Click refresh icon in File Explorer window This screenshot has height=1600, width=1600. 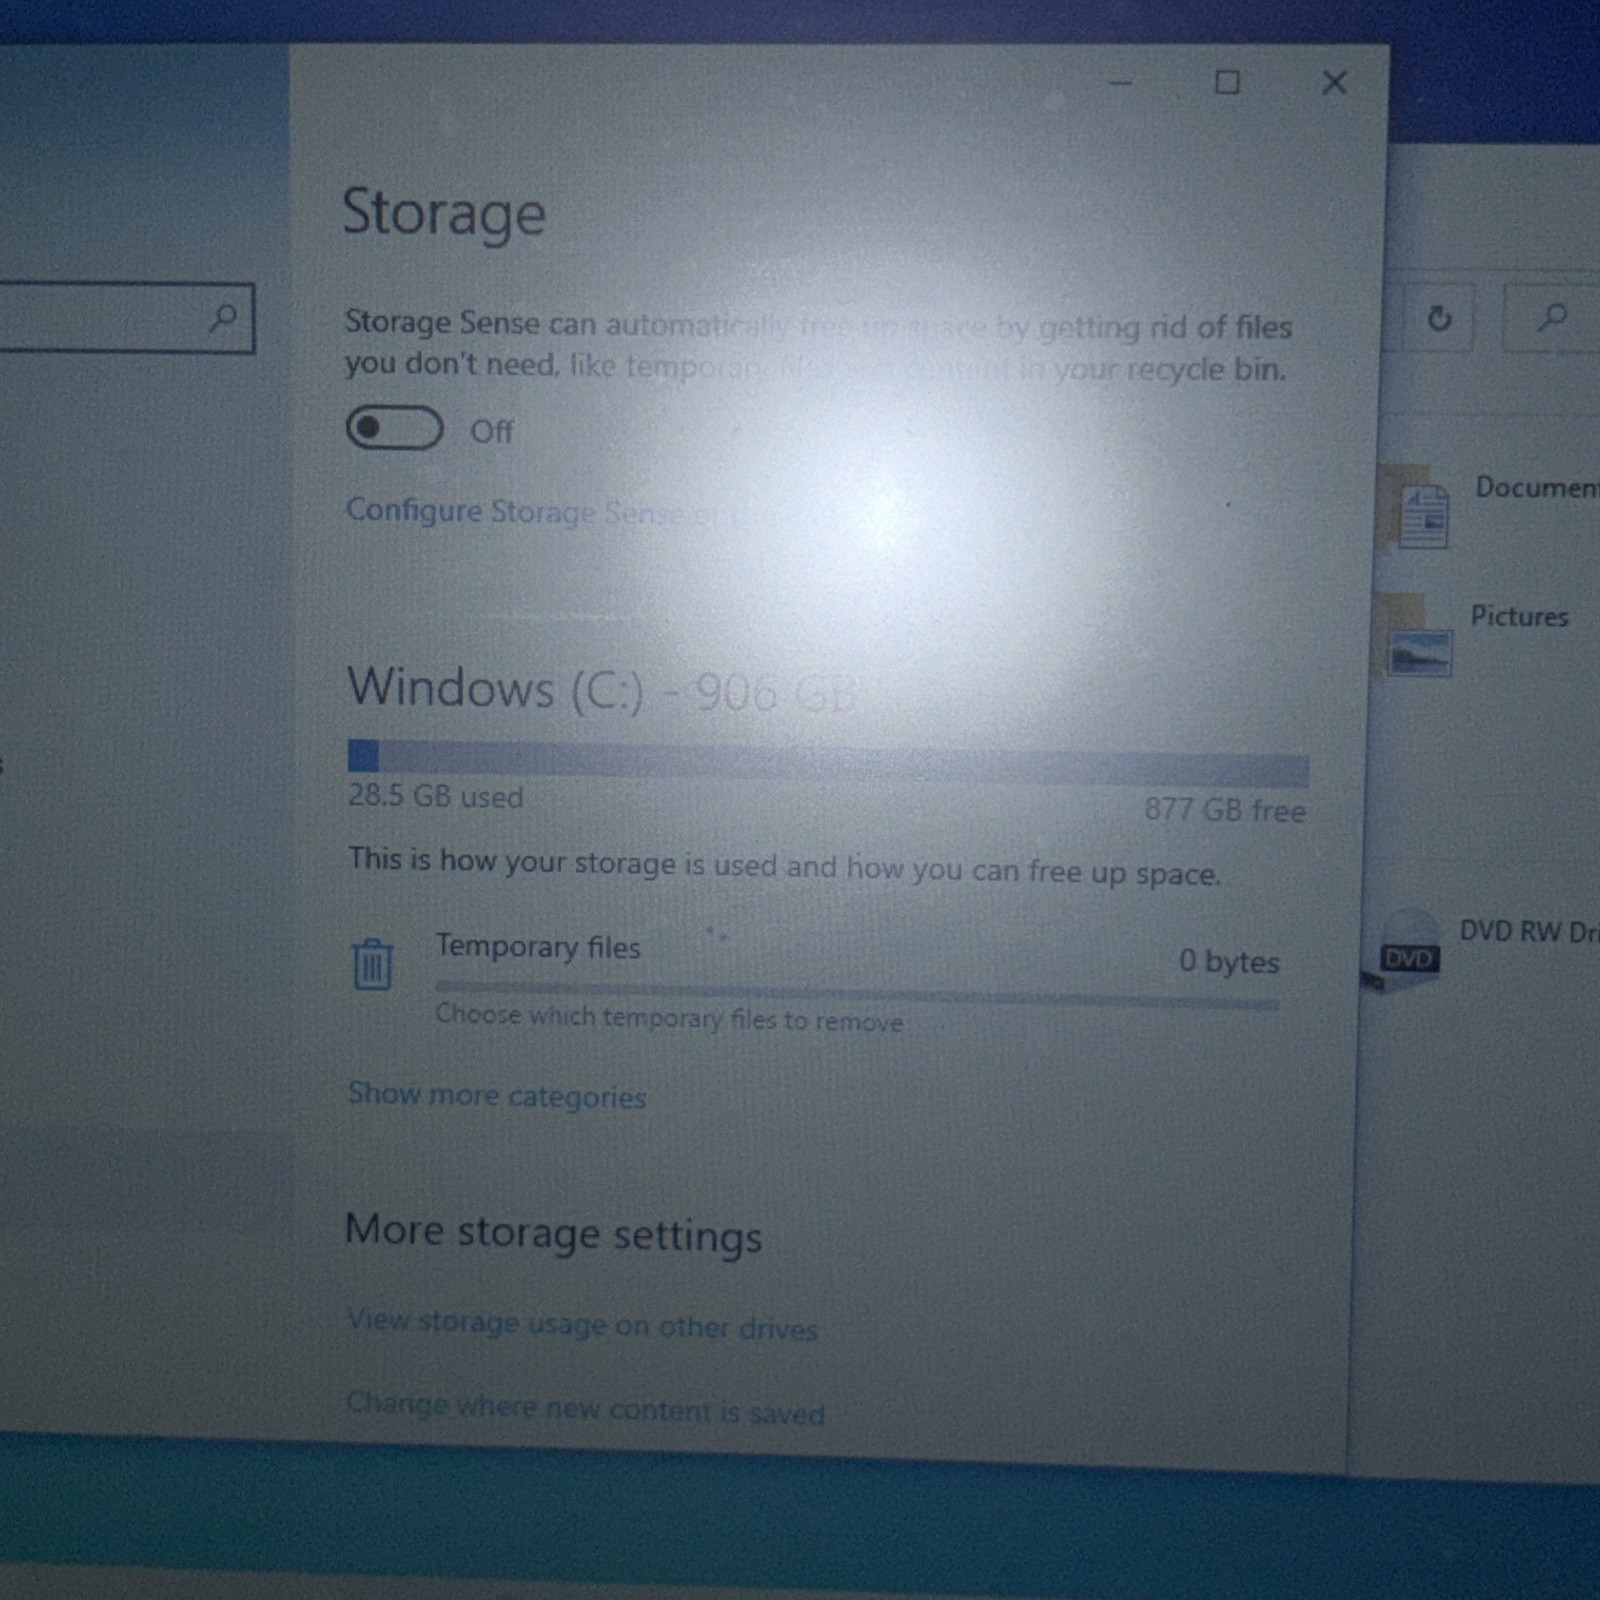[1439, 319]
